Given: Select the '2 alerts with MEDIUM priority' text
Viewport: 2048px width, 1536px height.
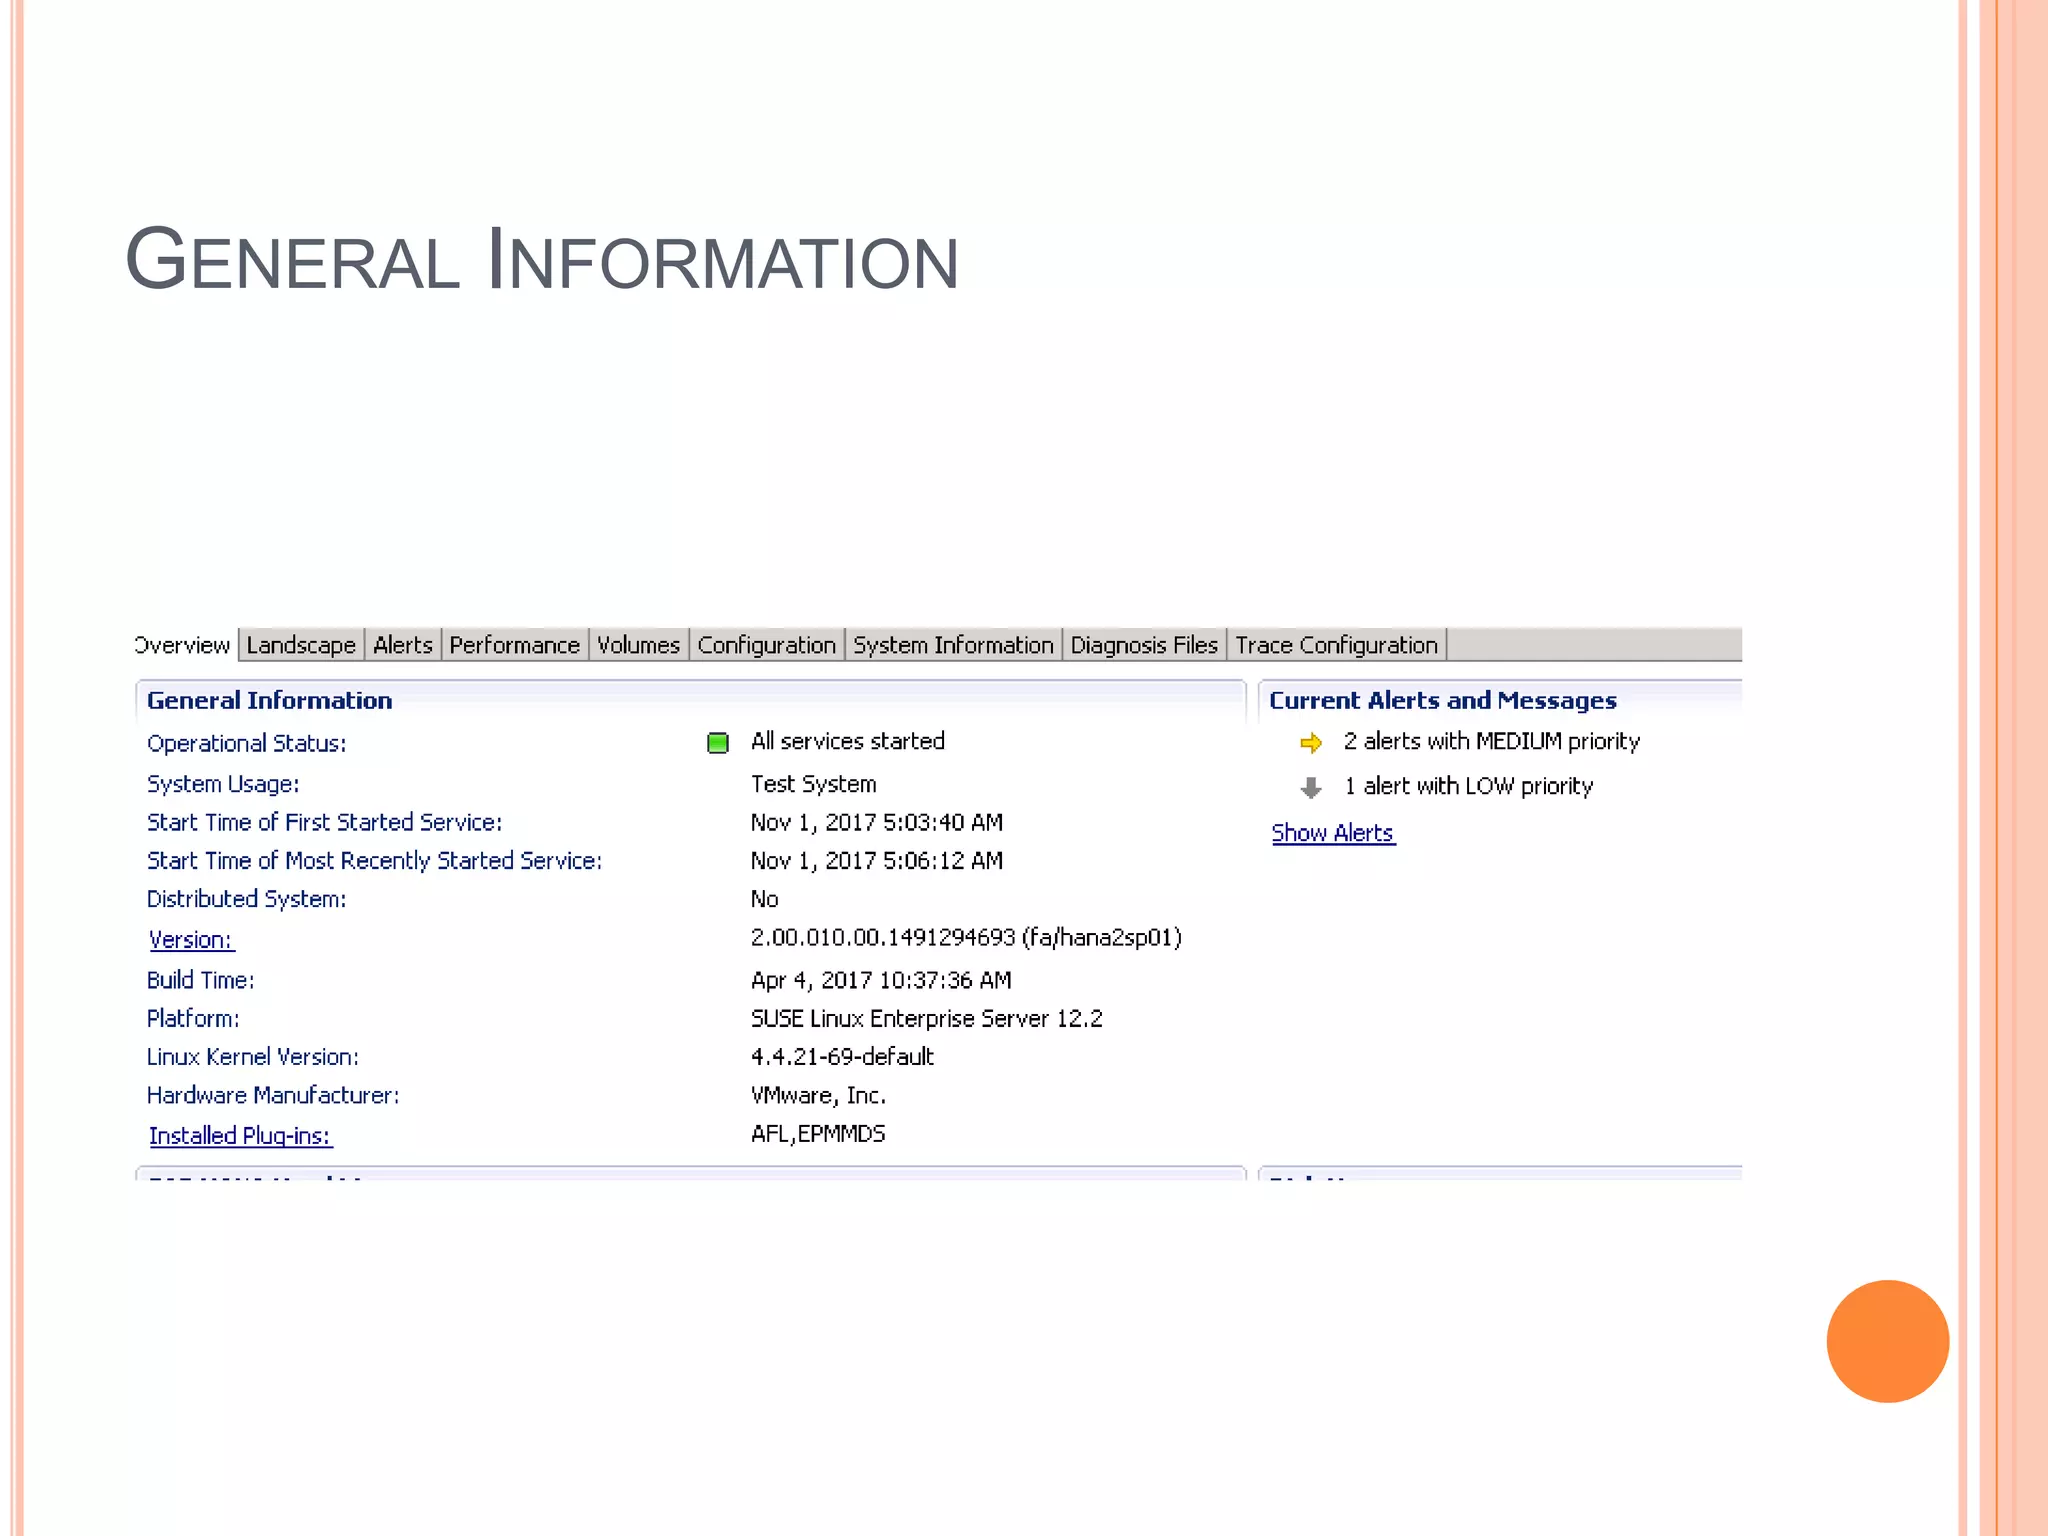Looking at the screenshot, I should (1492, 741).
